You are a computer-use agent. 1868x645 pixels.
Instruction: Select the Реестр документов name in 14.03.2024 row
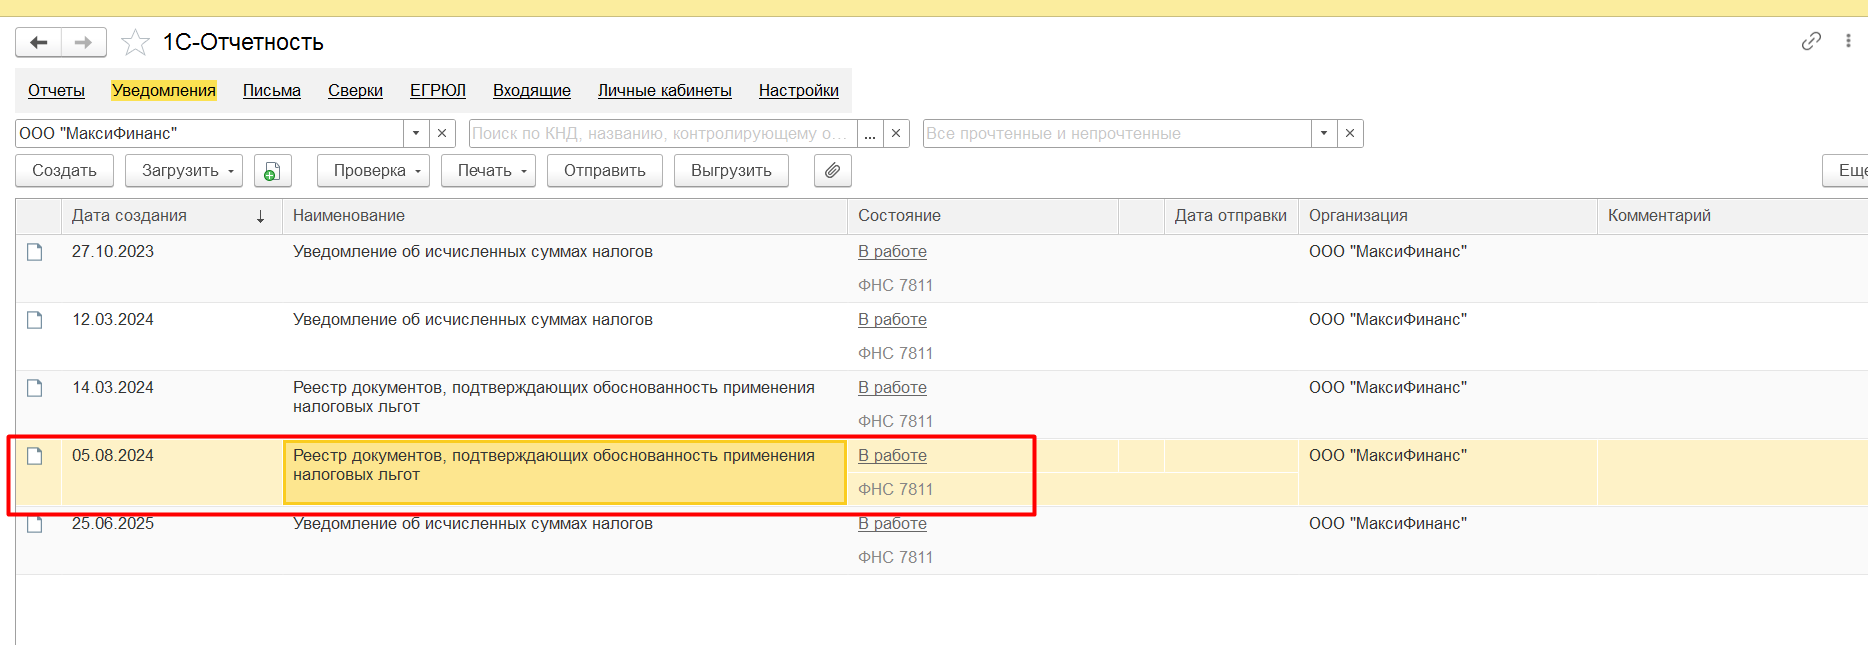point(554,397)
